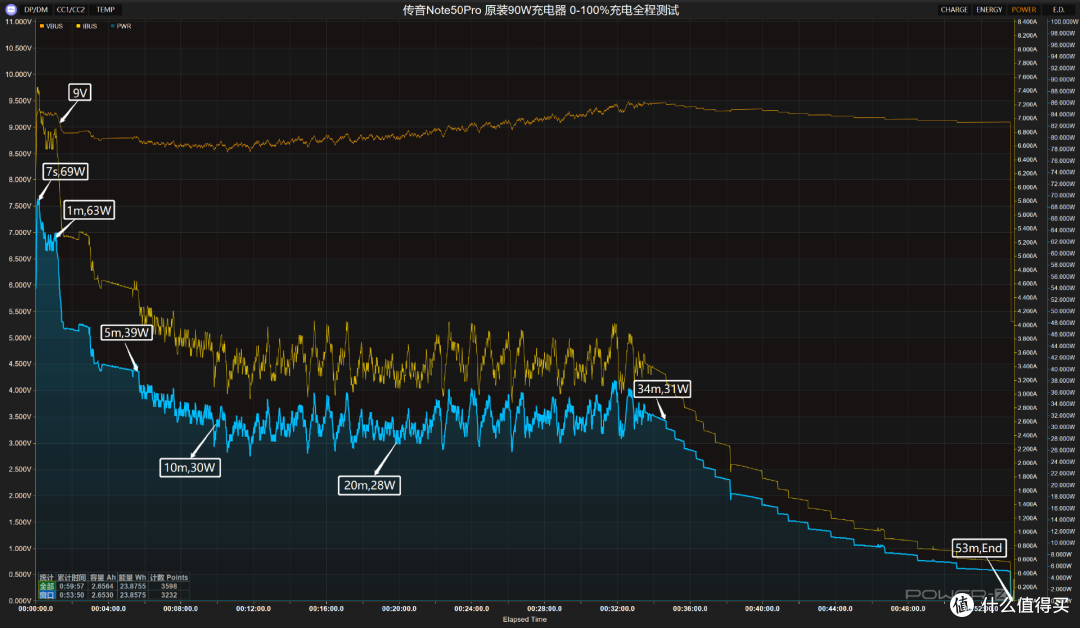Toggle the TEMP curve display
Image resolution: width=1080 pixels, height=628 pixels.
105,10
